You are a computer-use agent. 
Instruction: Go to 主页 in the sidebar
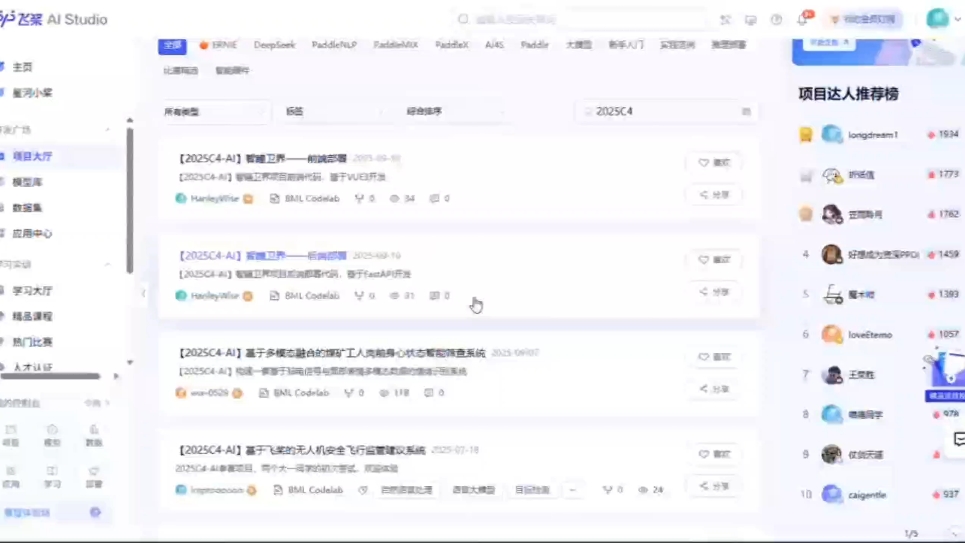click(23, 67)
